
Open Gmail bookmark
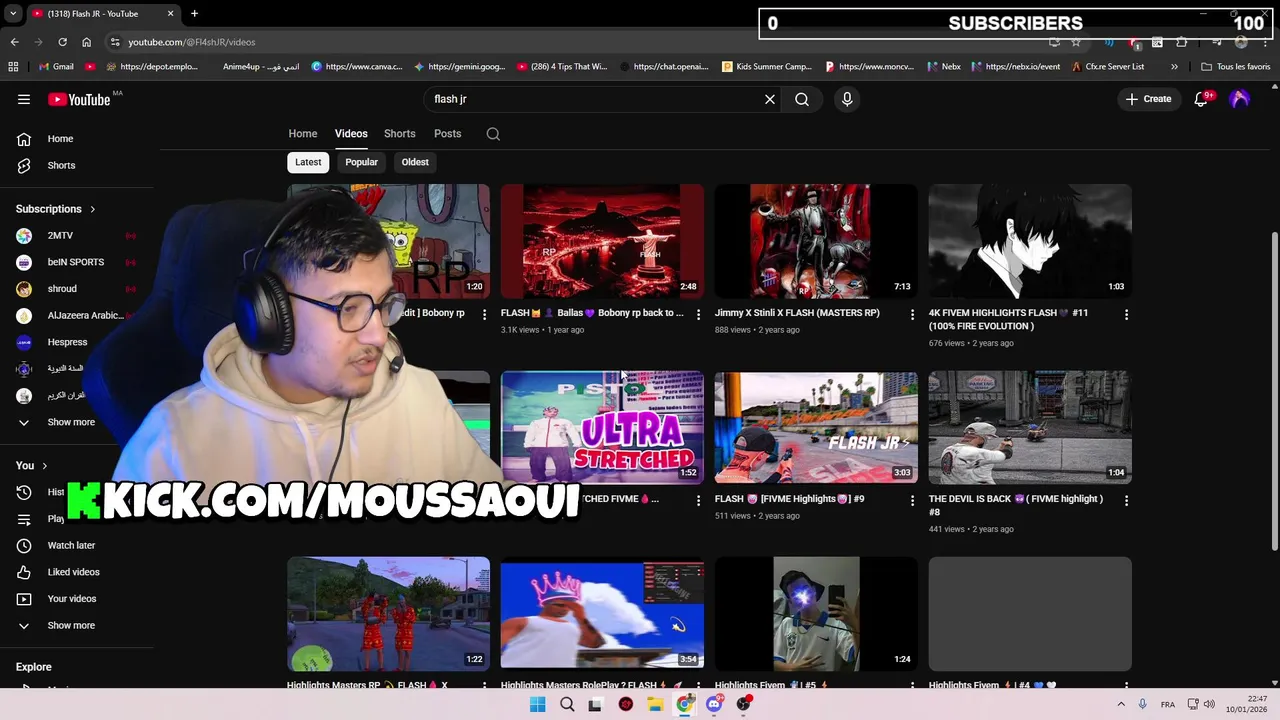pyautogui.click(x=56, y=67)
